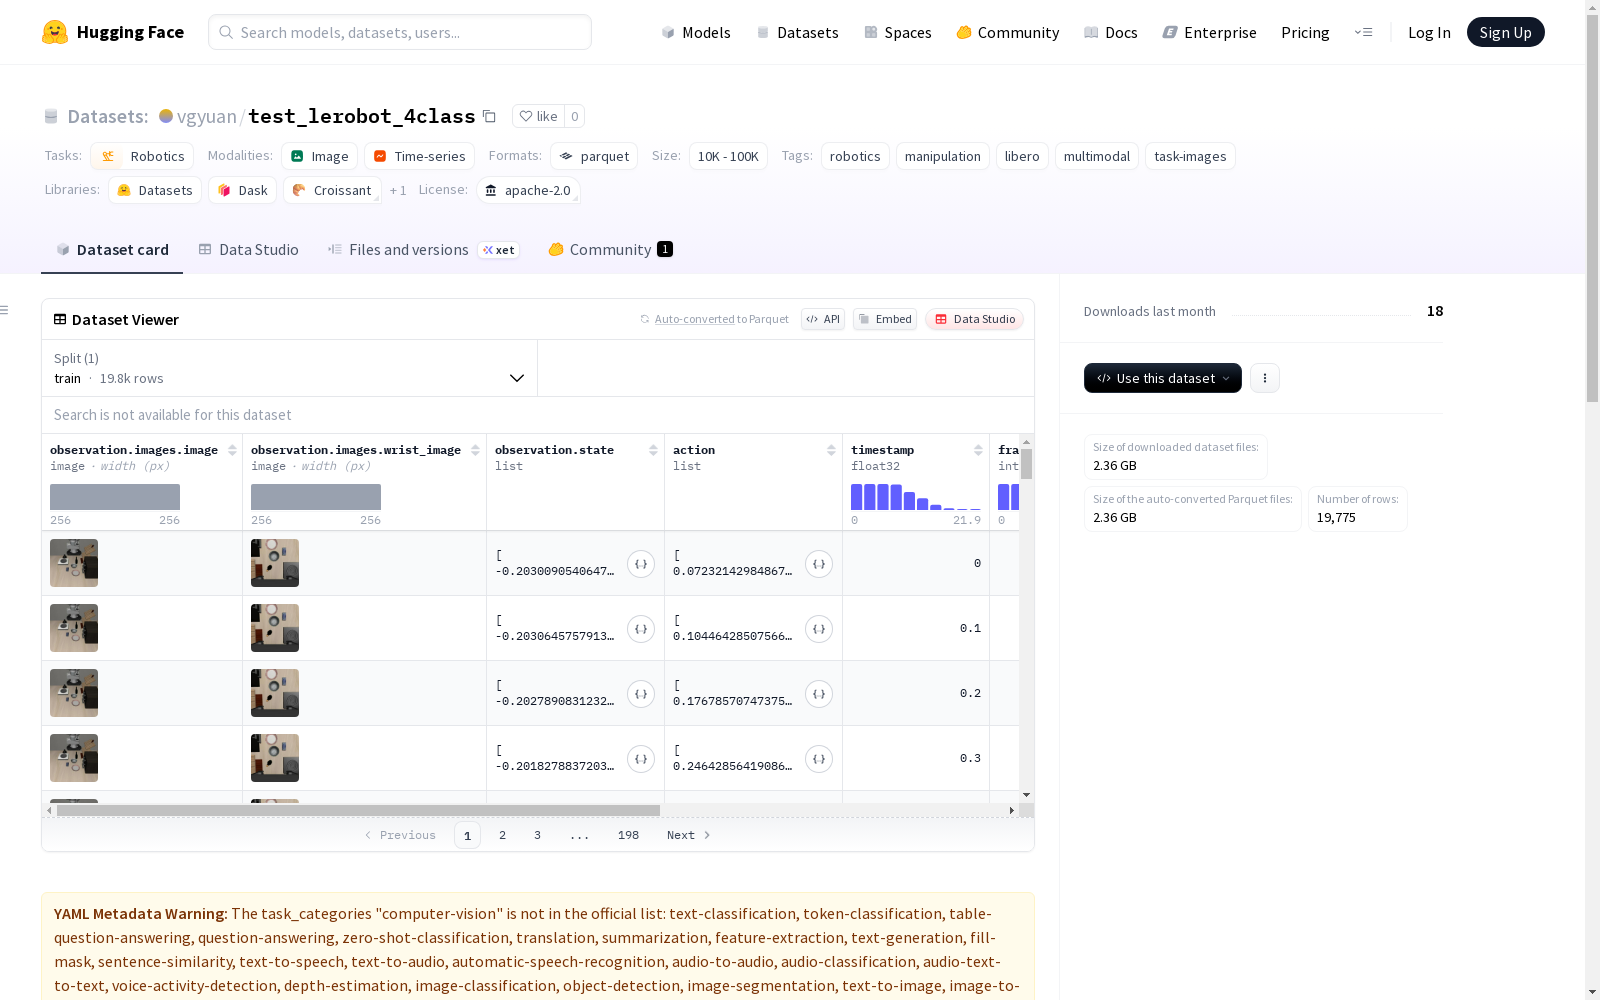Toggle the table of contents sidebar icon

pyautogui.click(x=5, y=310)
